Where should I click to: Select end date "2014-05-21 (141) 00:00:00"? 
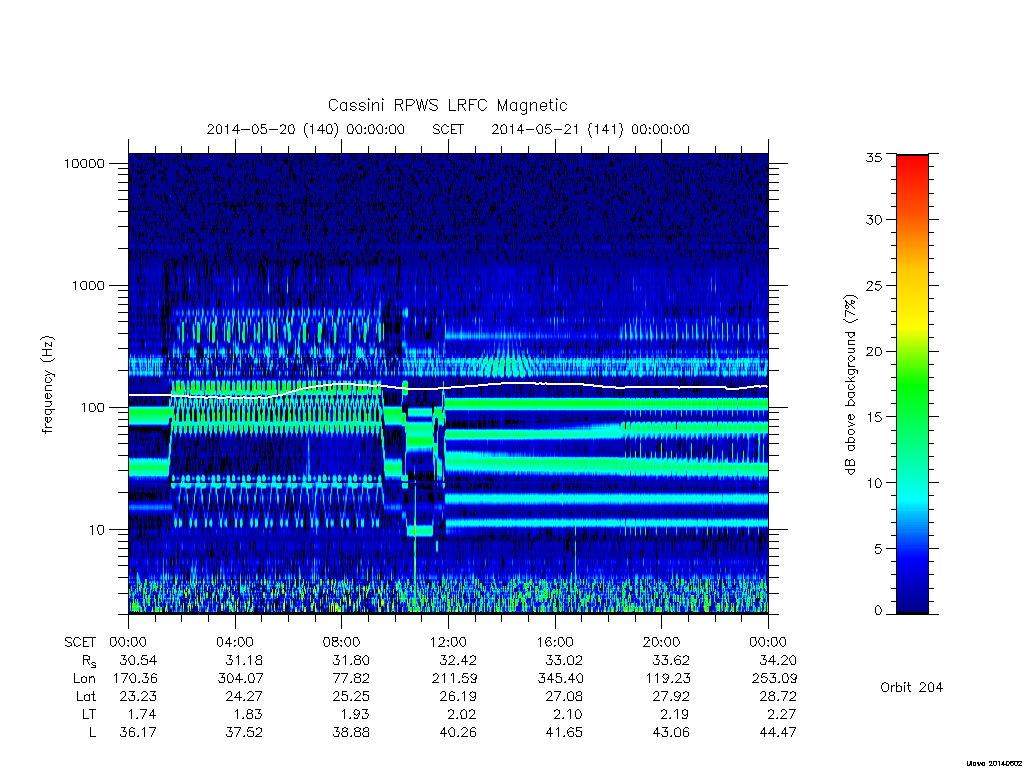590,129
